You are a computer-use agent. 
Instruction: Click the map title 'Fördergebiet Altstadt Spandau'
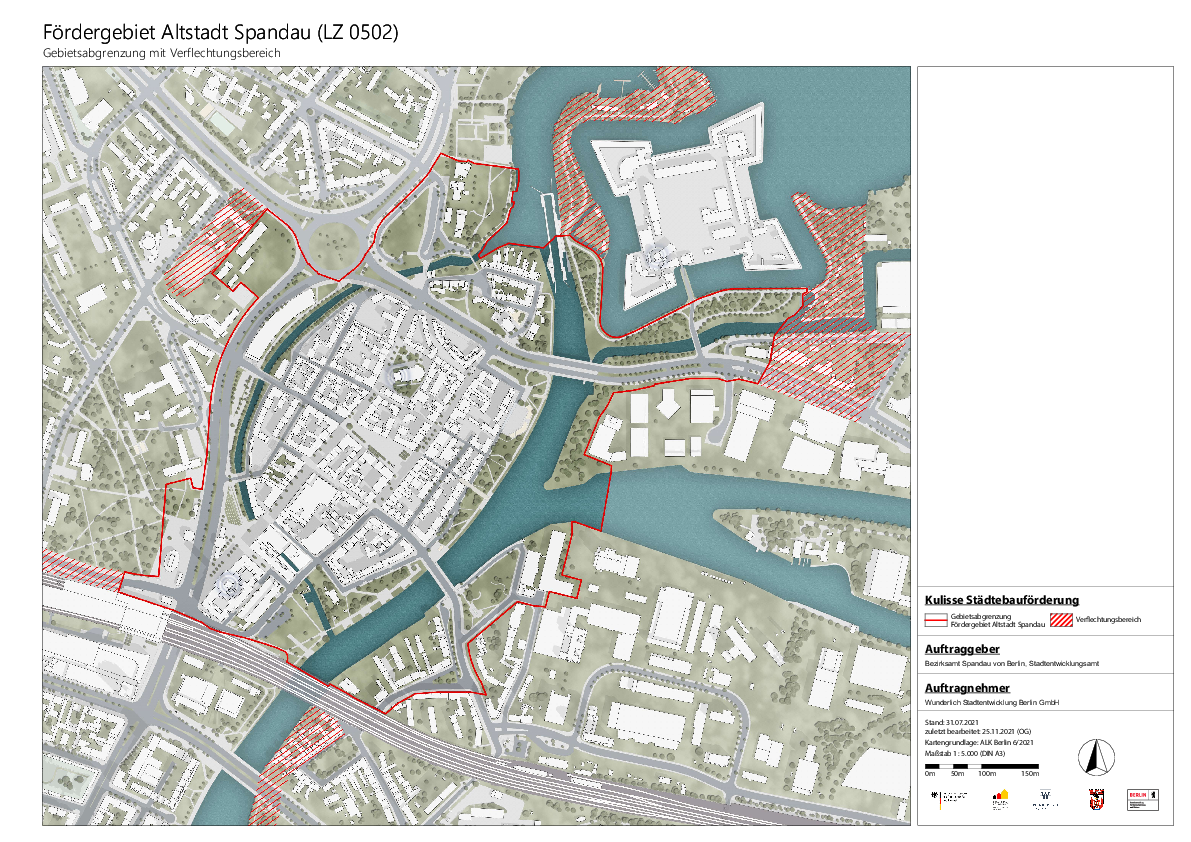tap(221, 32)
